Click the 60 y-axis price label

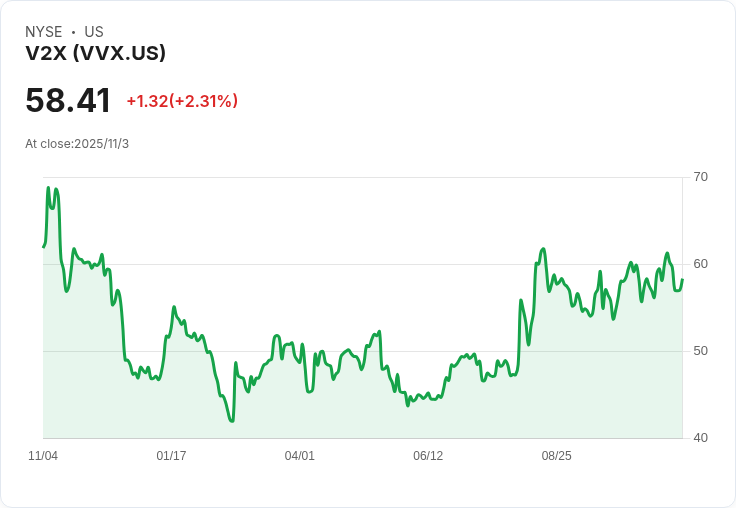[x=700, y=264]
